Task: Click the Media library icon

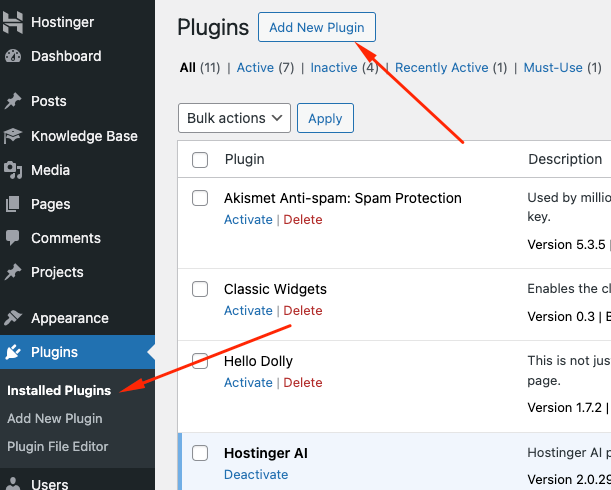Action: coord(13,170)
